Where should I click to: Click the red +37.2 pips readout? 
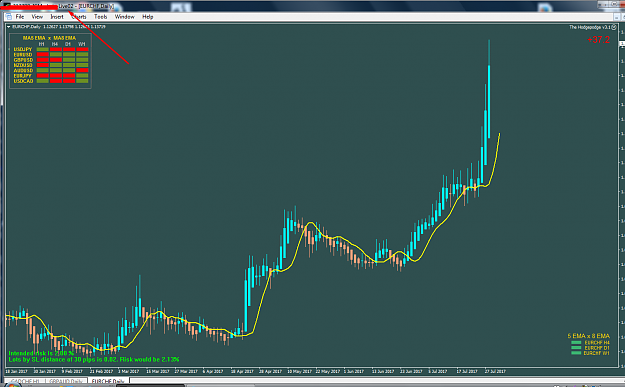pos(598,40)
